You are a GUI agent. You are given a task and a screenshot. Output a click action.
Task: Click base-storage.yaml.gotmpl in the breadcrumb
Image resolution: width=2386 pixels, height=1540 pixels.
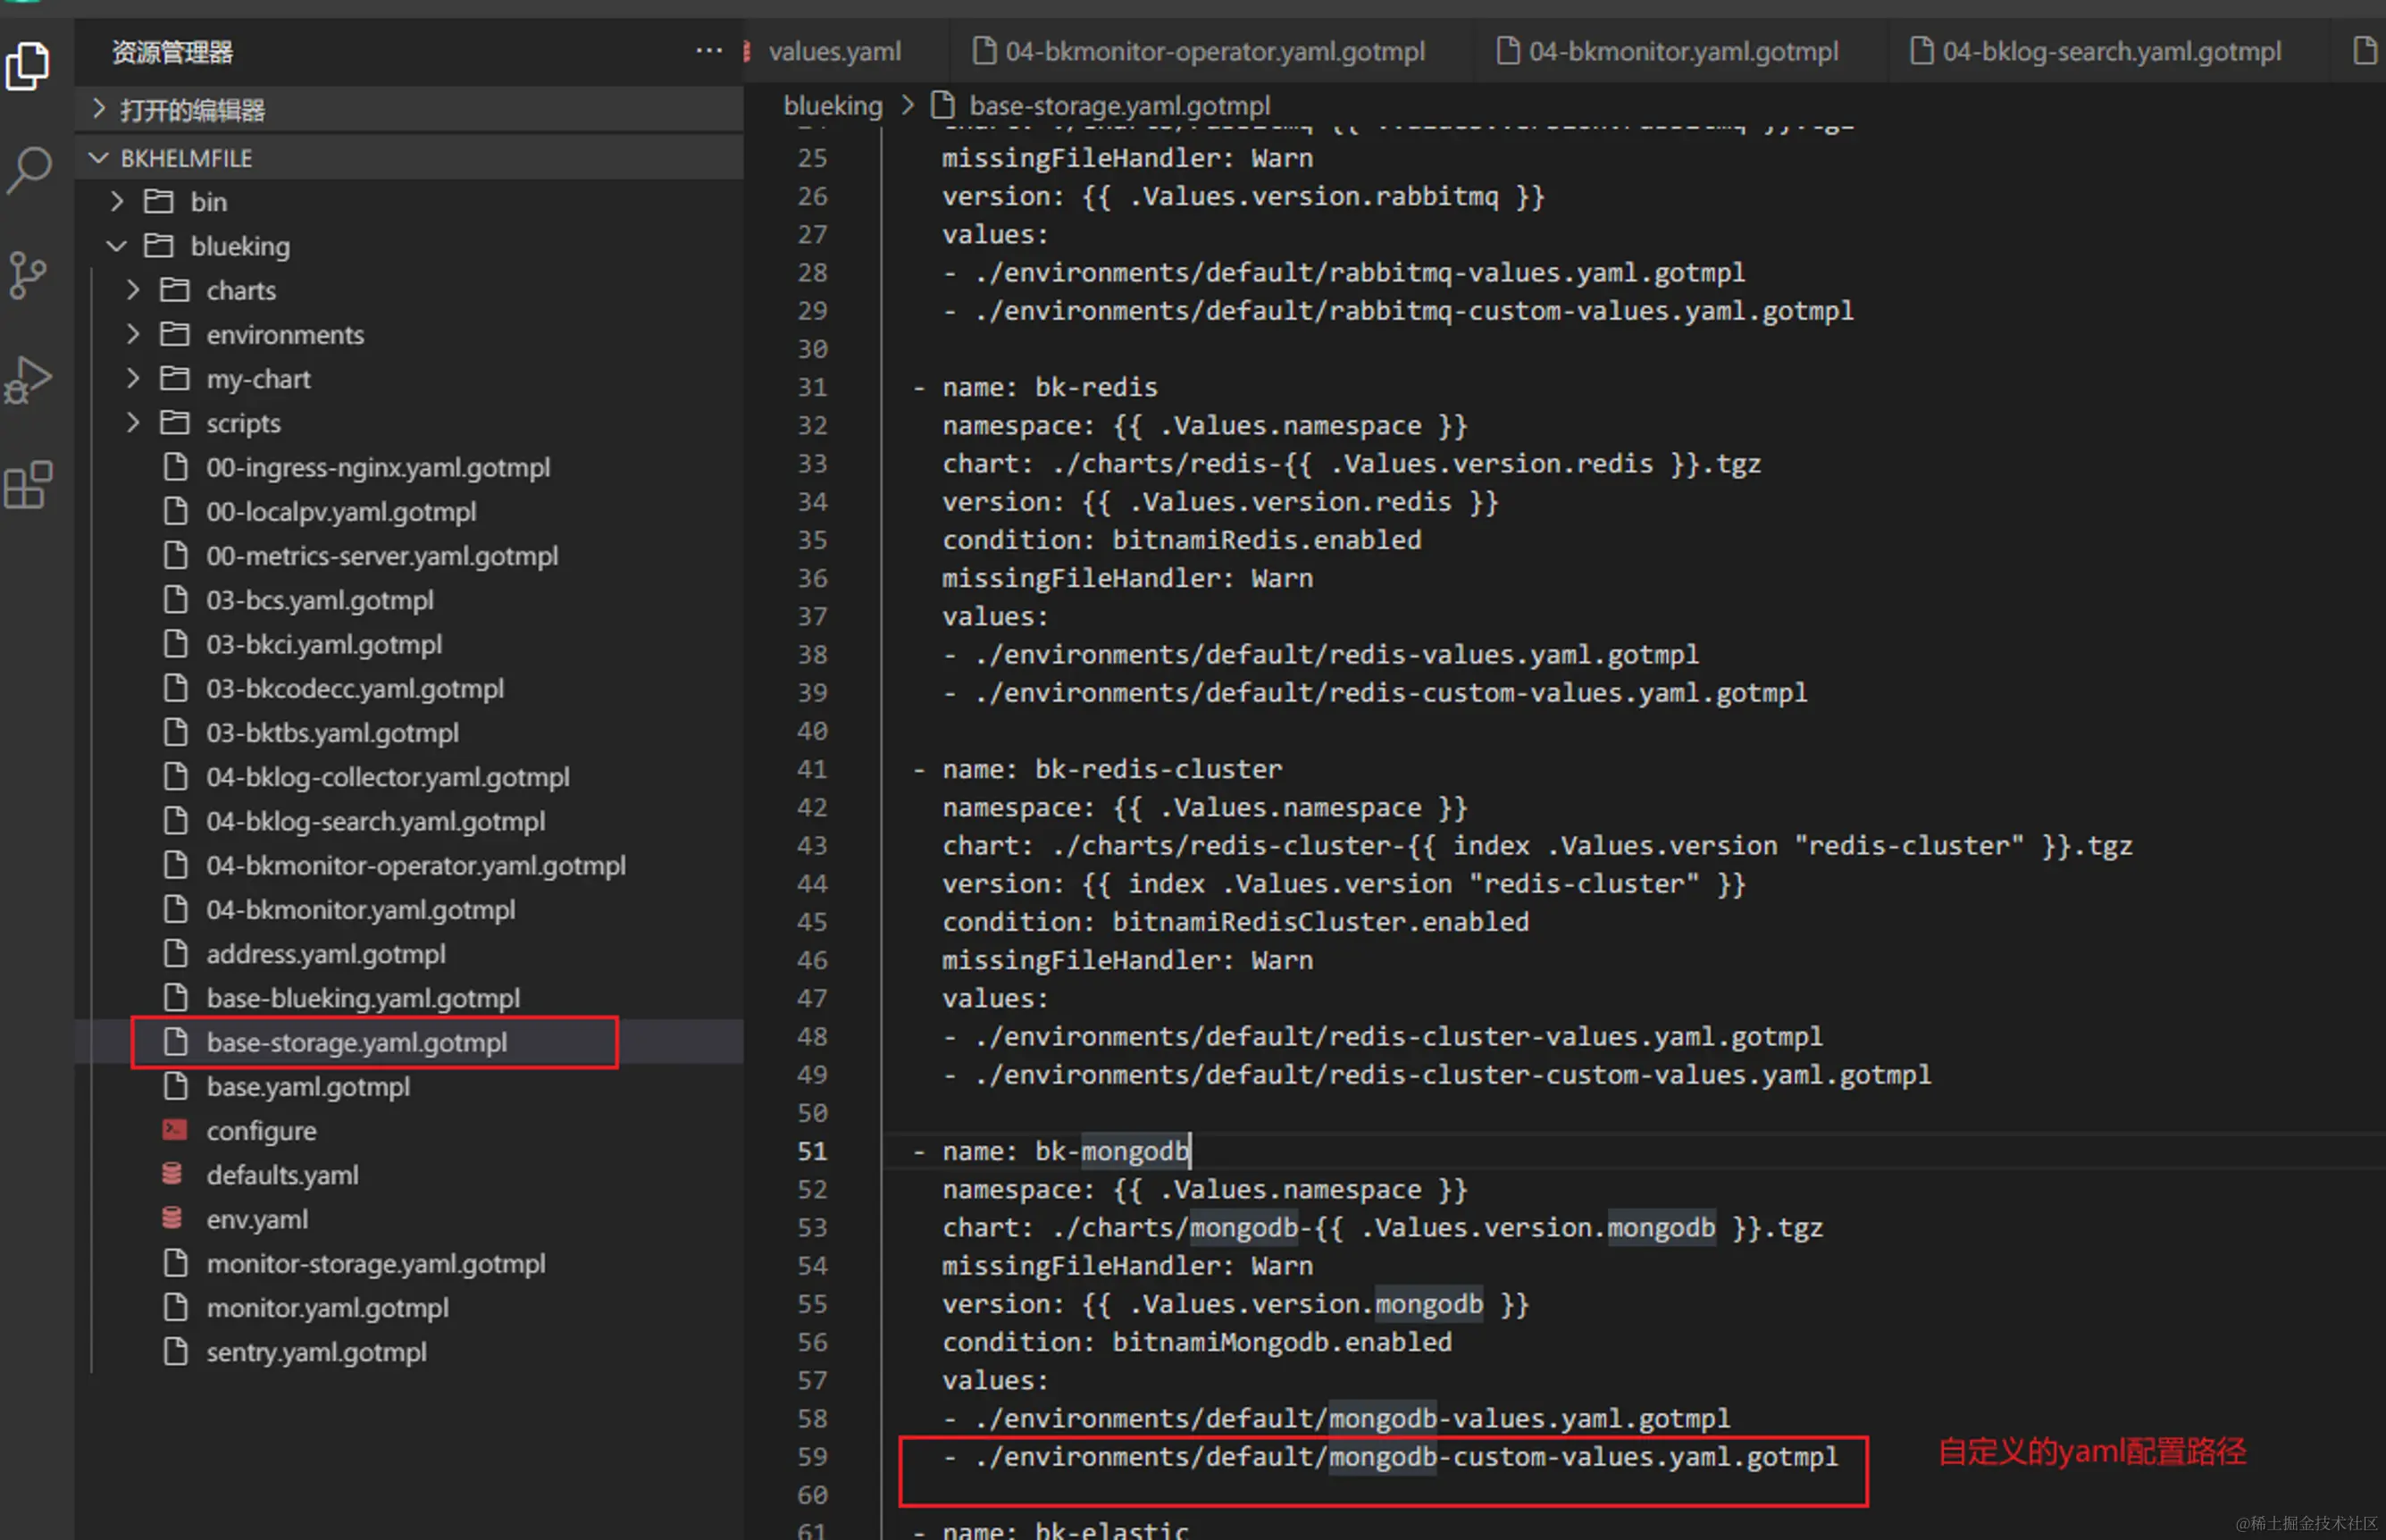tap(1118, 106)
